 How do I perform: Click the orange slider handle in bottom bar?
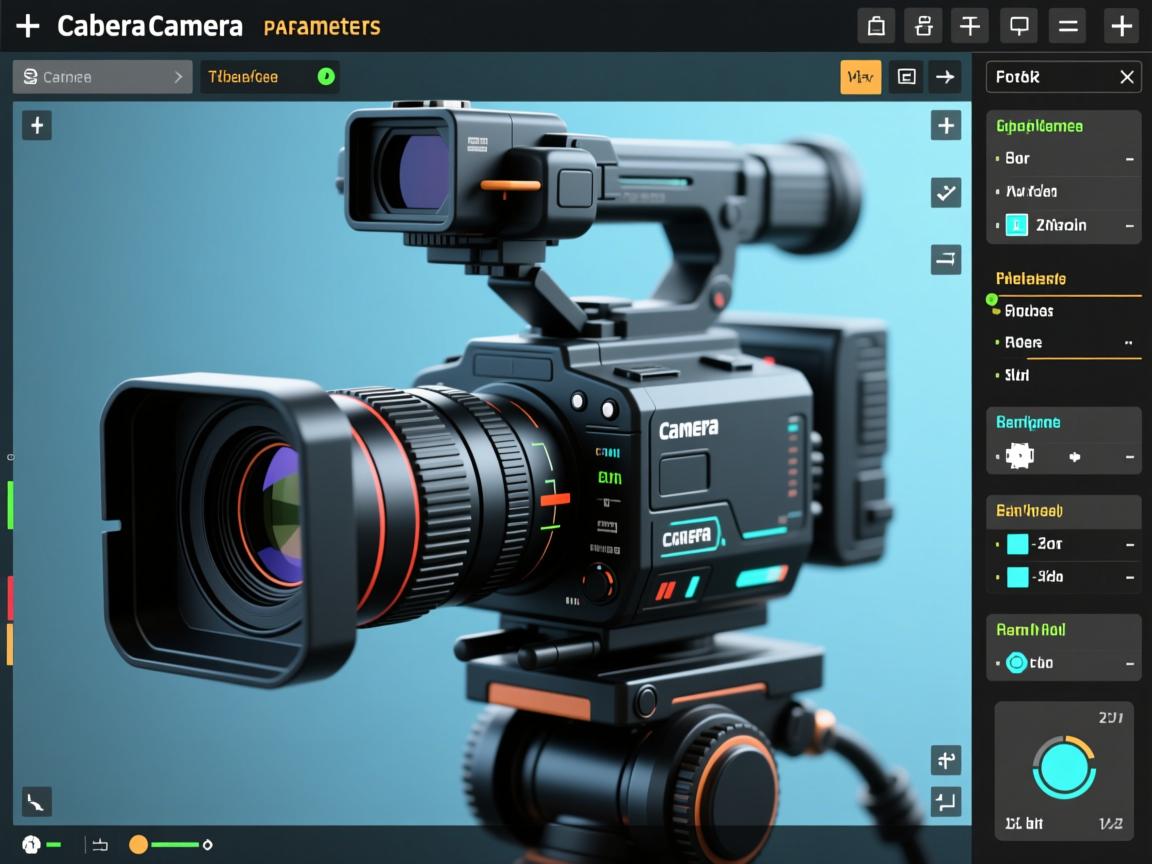[x=139, y=845]
